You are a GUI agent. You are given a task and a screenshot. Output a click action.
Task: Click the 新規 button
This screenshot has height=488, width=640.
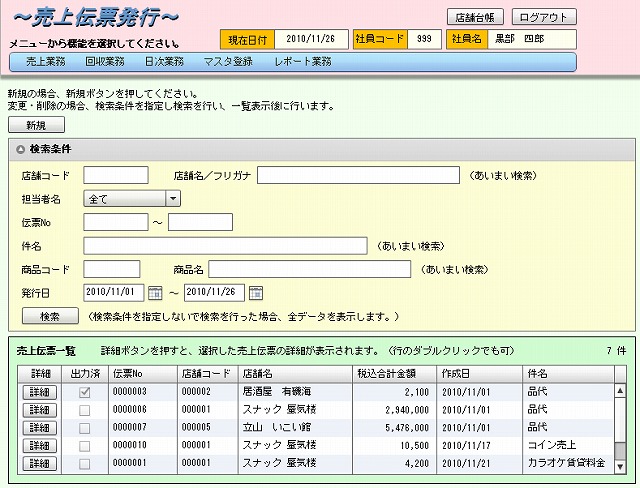(35, 125)
